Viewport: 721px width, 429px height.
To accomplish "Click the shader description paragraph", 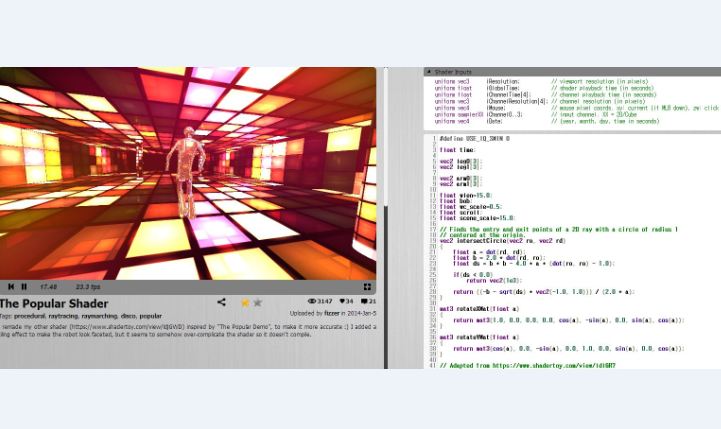I will point(188,331).
